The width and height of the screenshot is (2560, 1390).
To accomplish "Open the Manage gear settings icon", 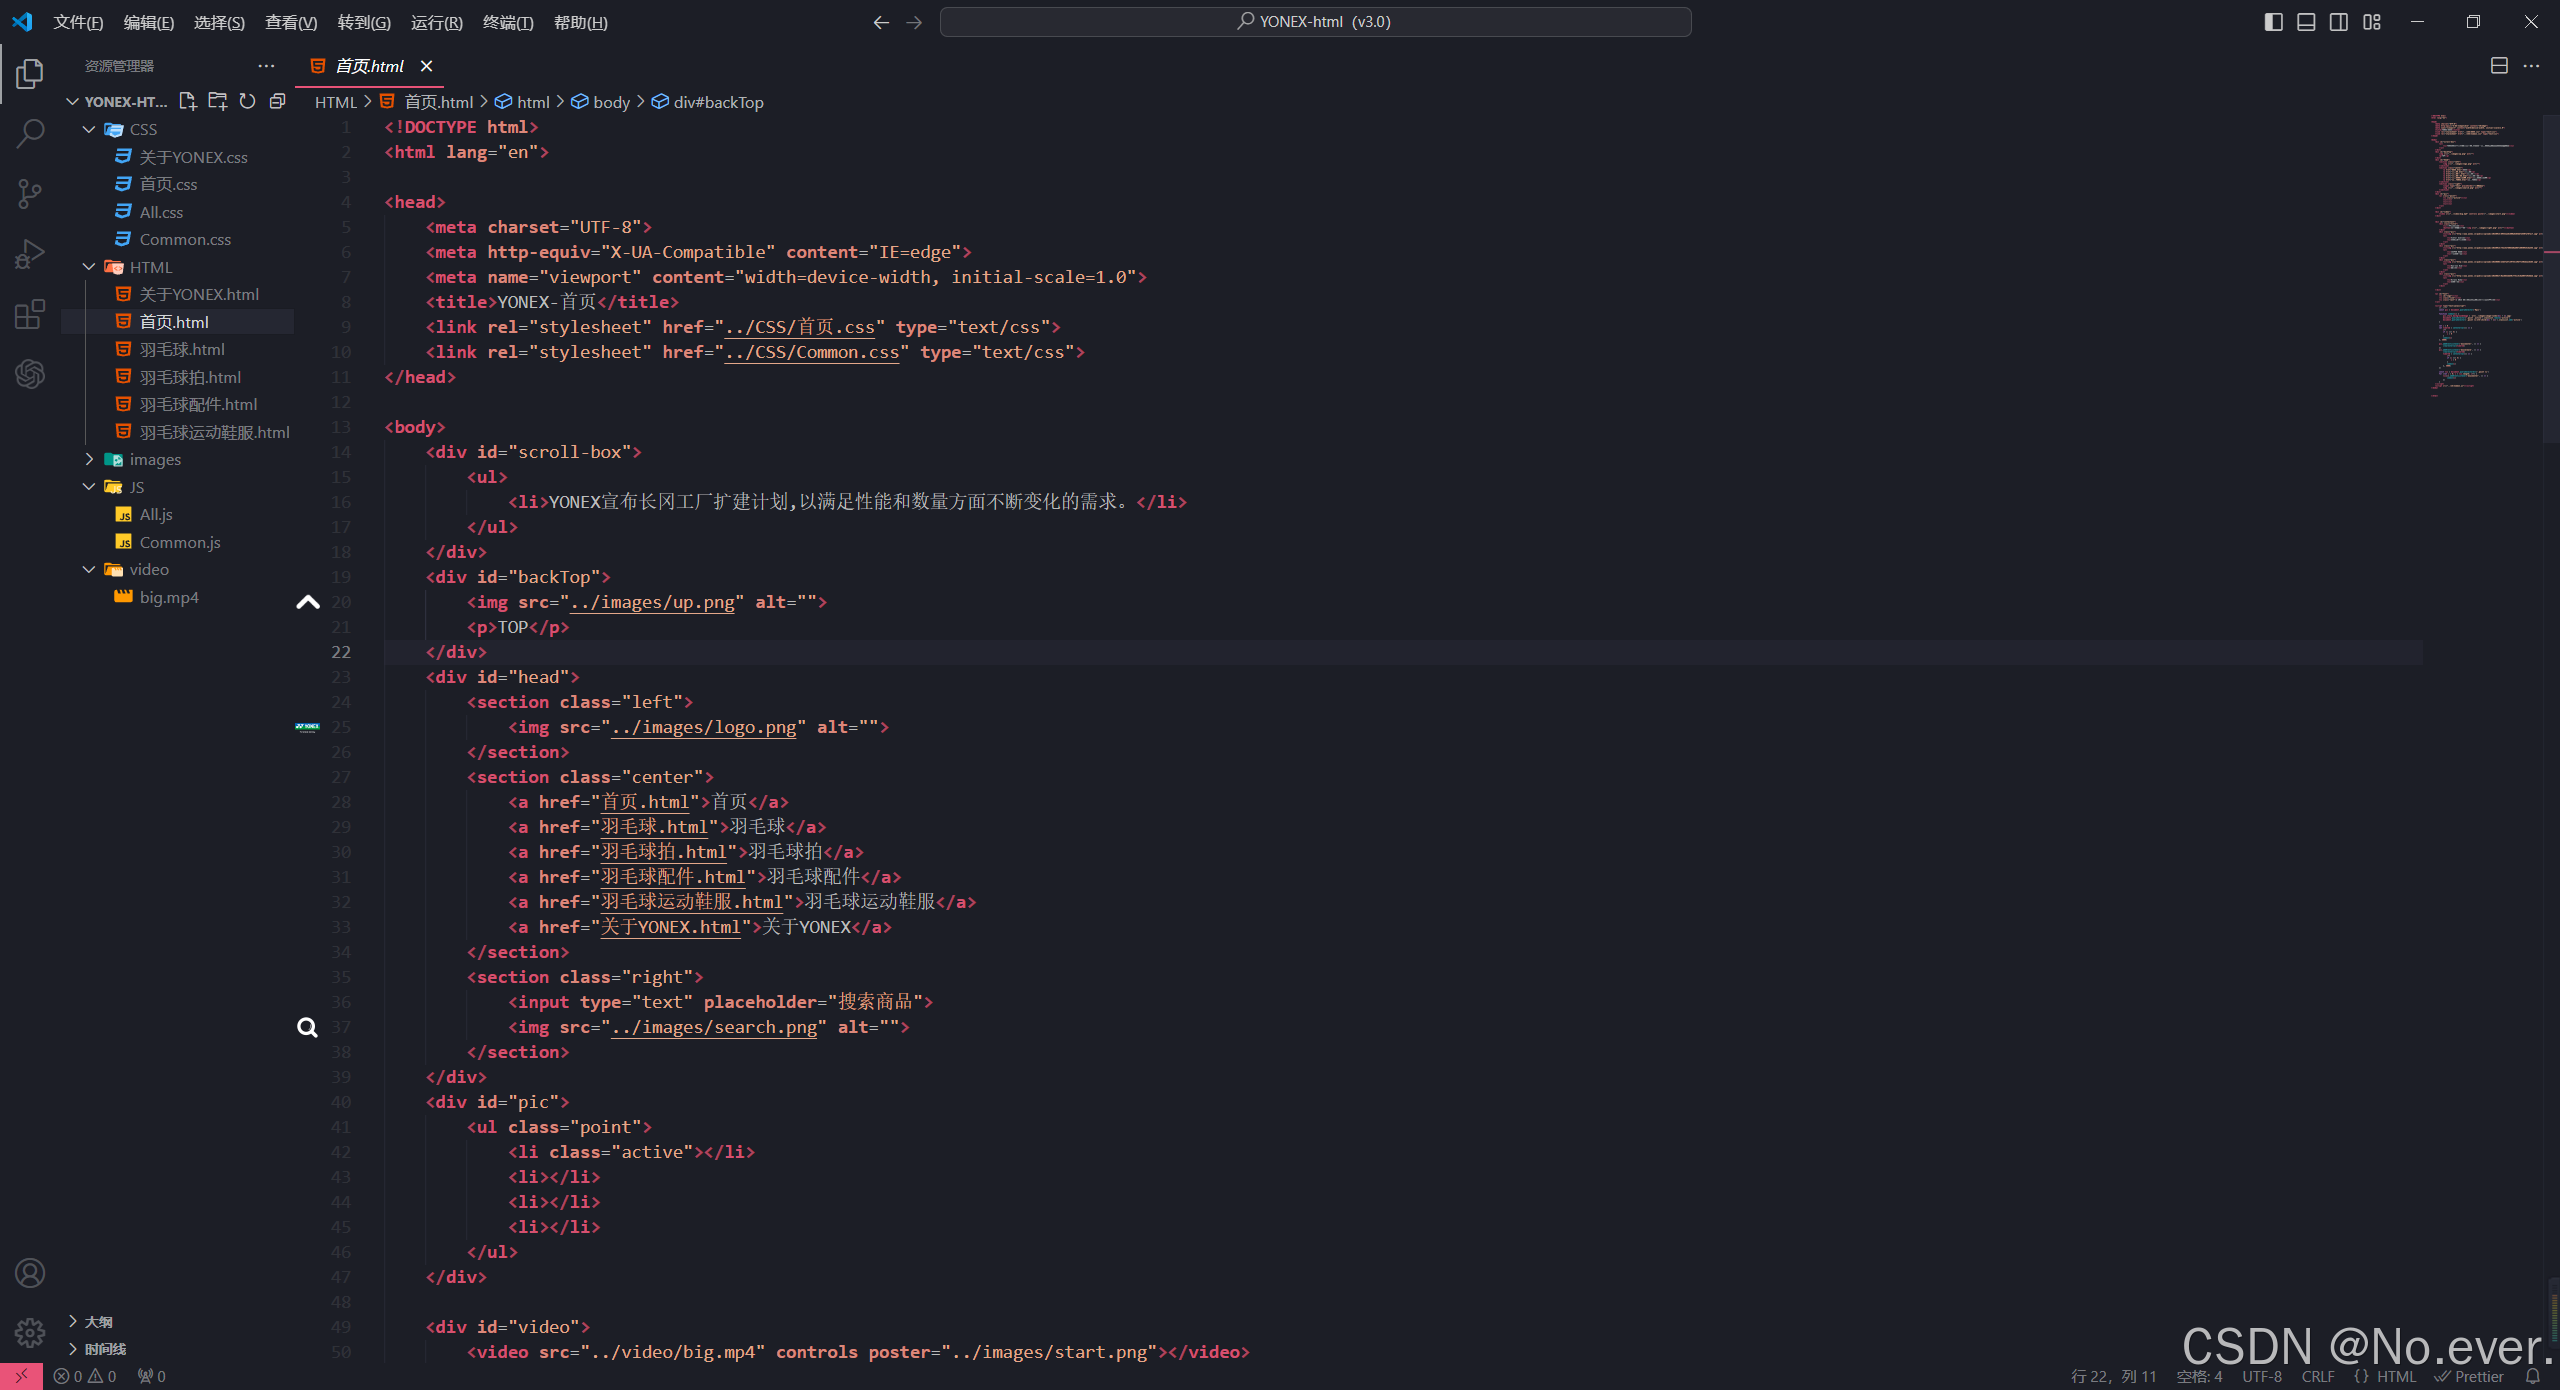I will [30, 1332].
